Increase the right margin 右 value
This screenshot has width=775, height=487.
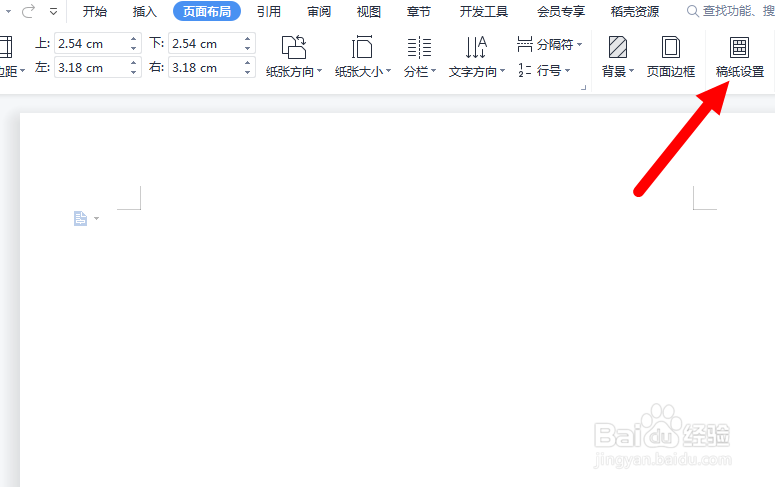click(x=248, y=62)
